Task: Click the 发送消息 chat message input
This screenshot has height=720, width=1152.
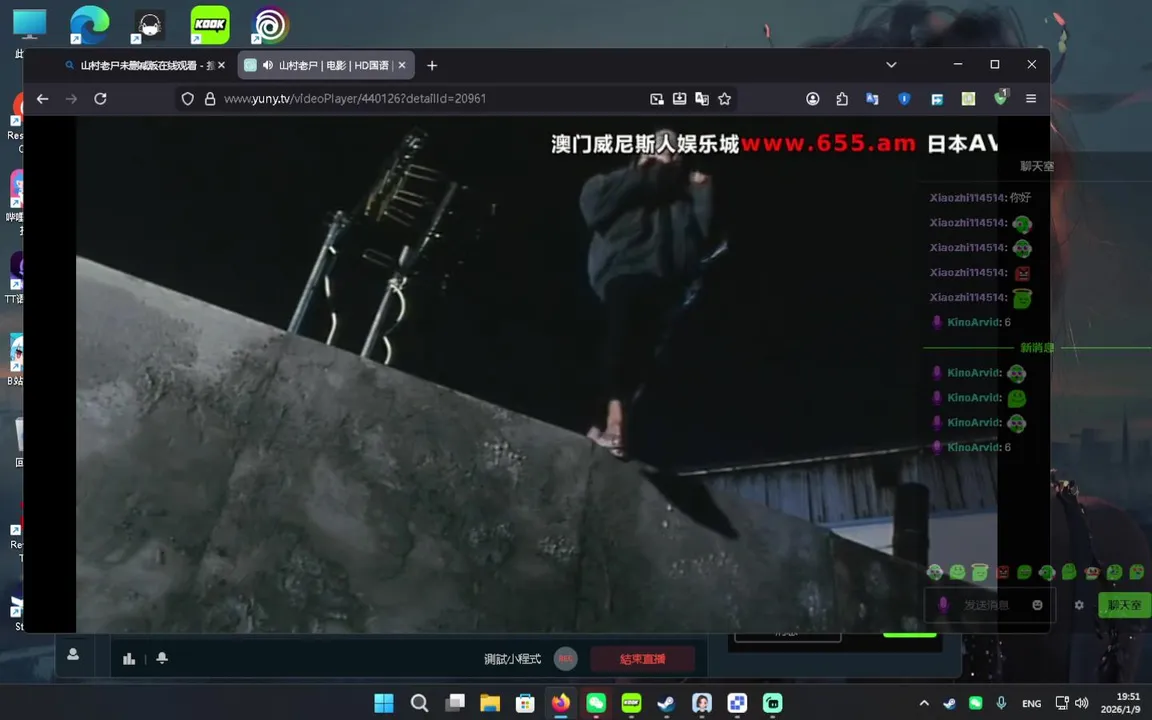Action: click(989, 605)
